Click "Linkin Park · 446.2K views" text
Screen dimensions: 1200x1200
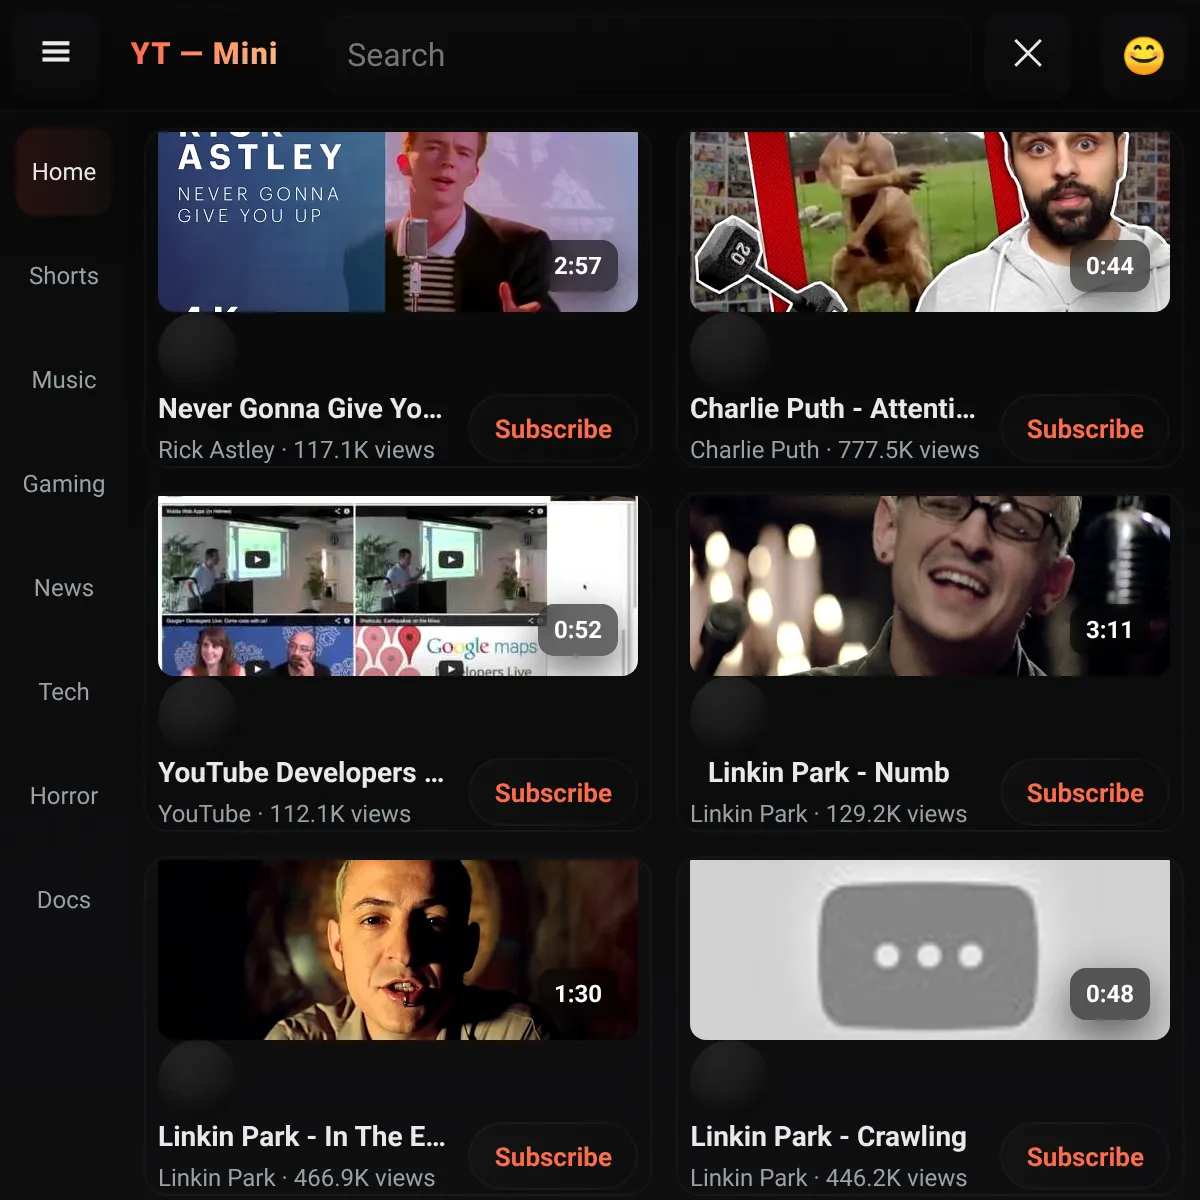(828, 1178)
